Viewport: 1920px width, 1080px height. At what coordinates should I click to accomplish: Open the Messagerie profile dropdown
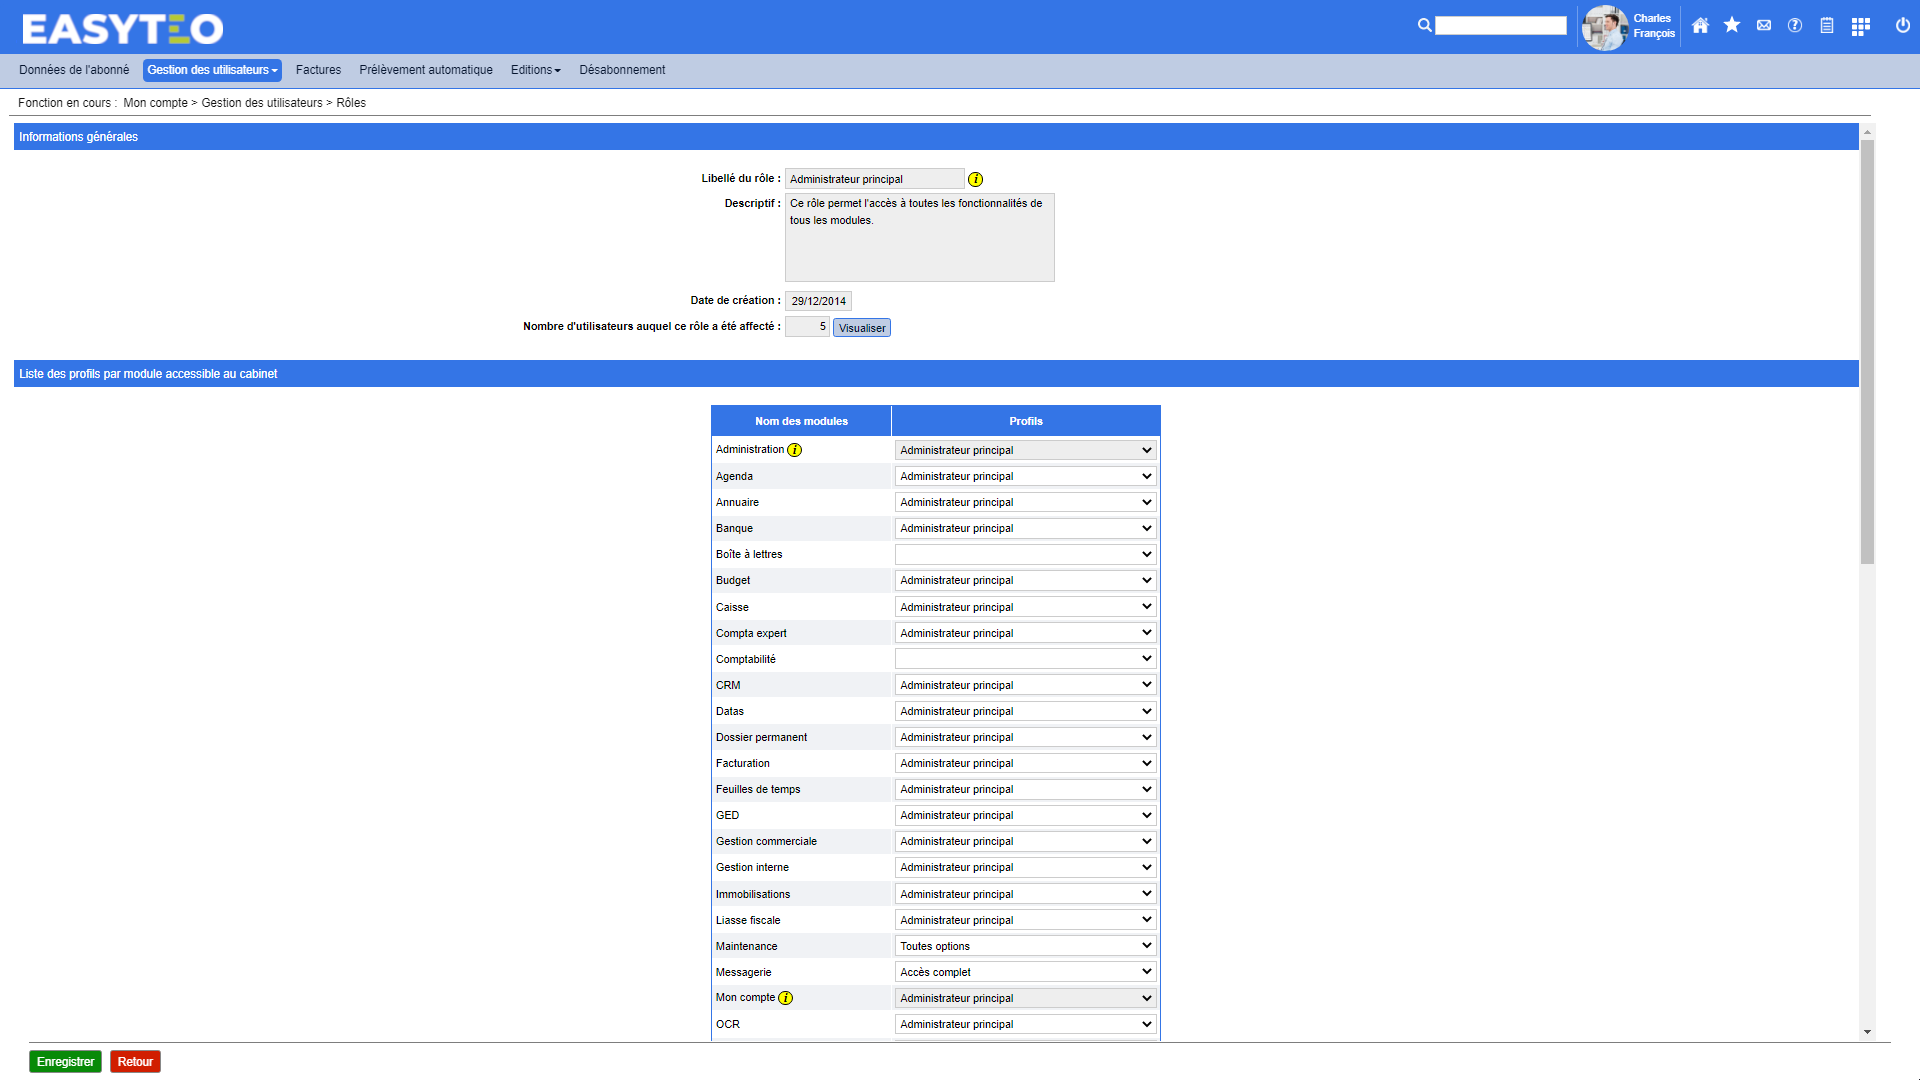[x=1025, y=972]
